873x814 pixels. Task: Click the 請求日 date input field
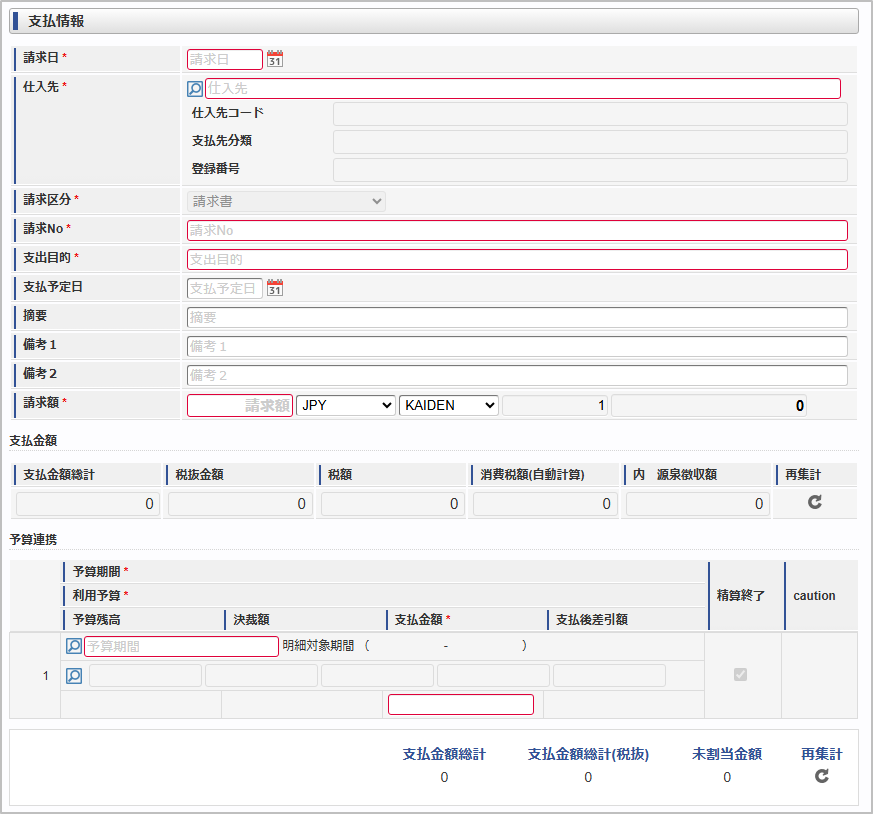pos(225,59)
